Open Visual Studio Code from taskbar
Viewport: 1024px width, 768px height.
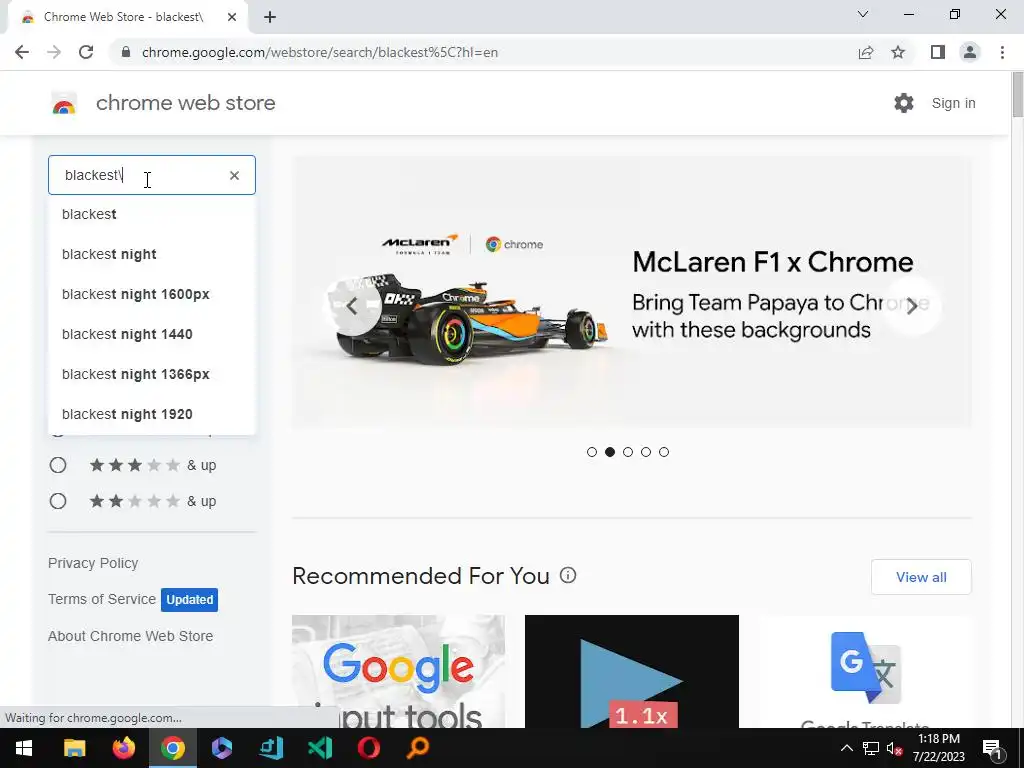click(320, 748)
